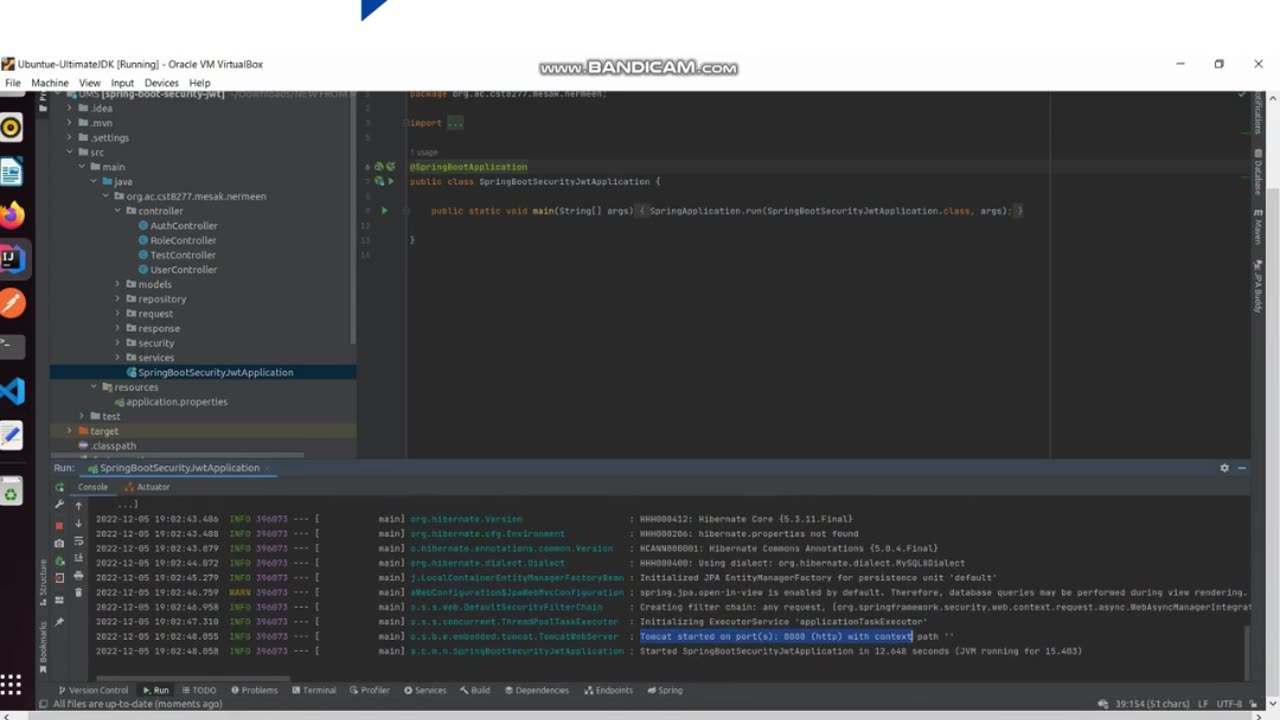The height and width of the screenshot is (720, 1280).
Task: Click the camera thread dump icon
Action: click(x=59, y=543)
